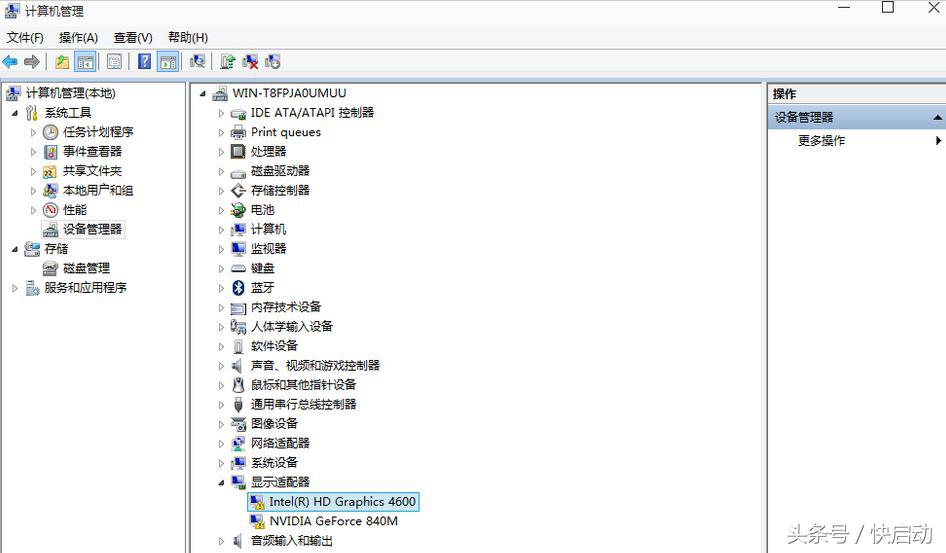
Task: Click the 存储控制器 icon
Action: pos(238,191)
